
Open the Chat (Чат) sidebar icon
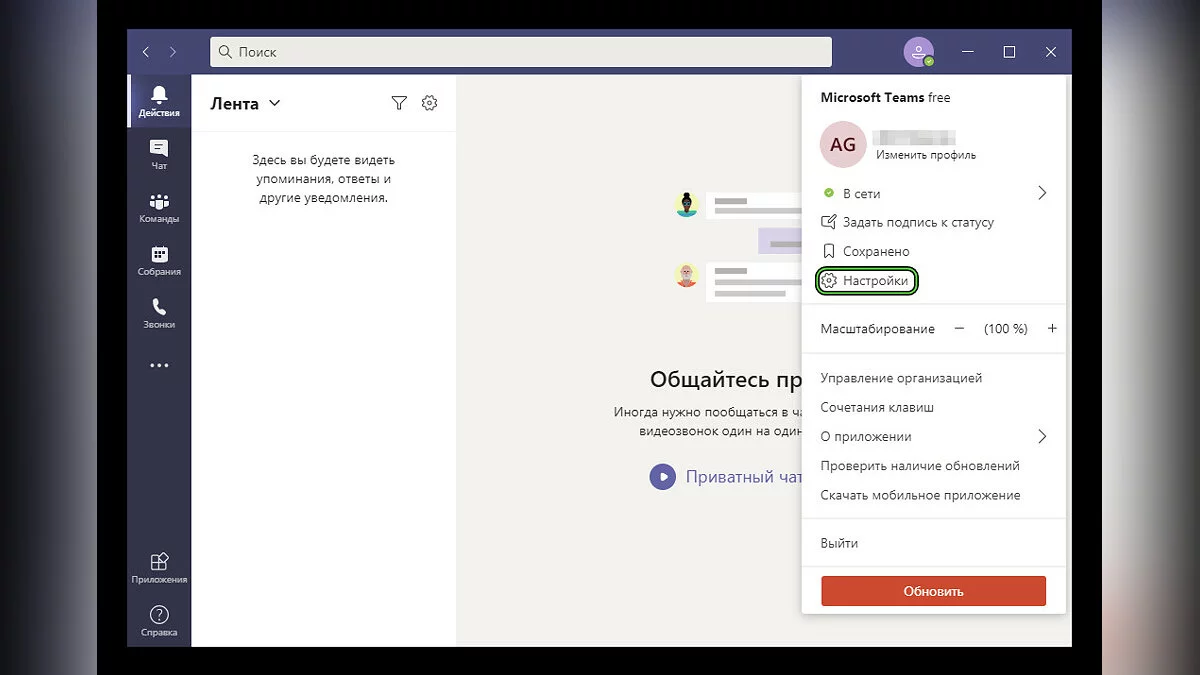click(x=159, y=154)
